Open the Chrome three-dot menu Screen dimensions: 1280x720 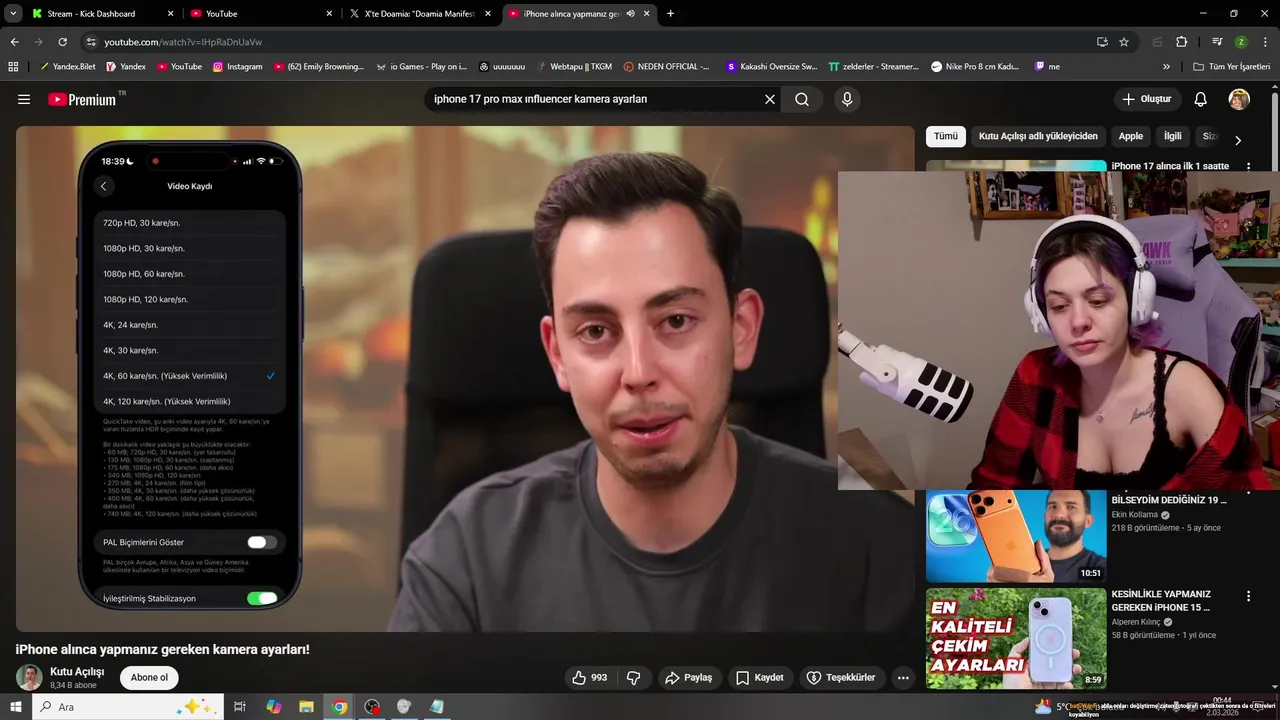[x=1264, y=42]
